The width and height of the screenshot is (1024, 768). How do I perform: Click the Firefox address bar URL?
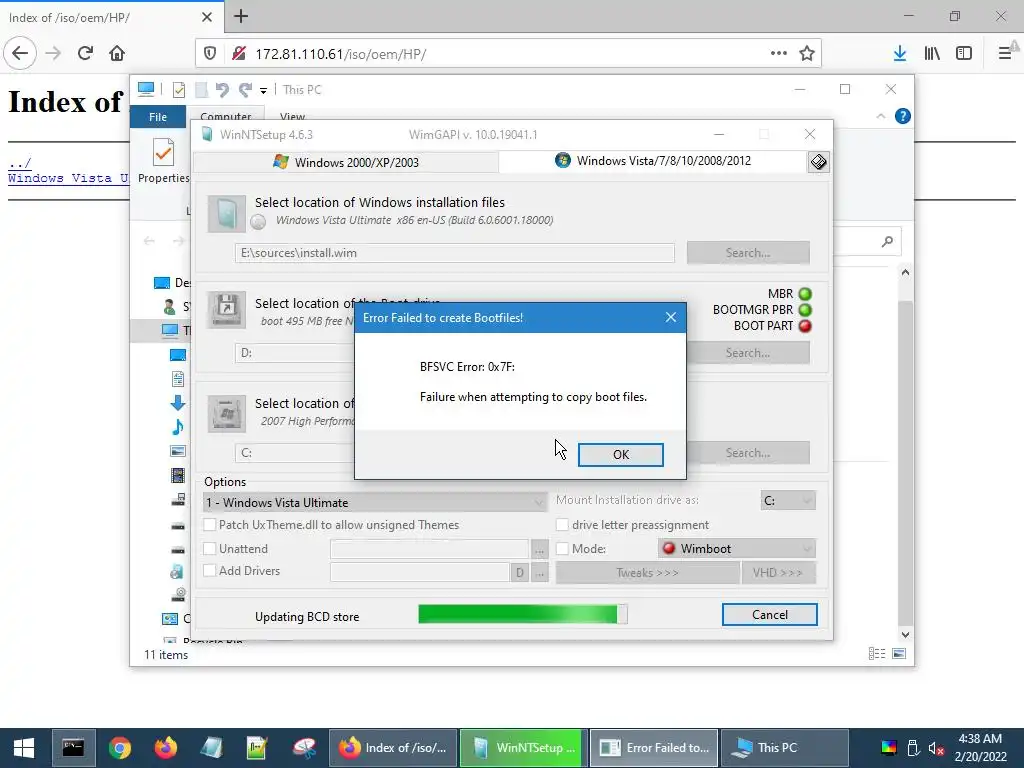coord(340,54)
